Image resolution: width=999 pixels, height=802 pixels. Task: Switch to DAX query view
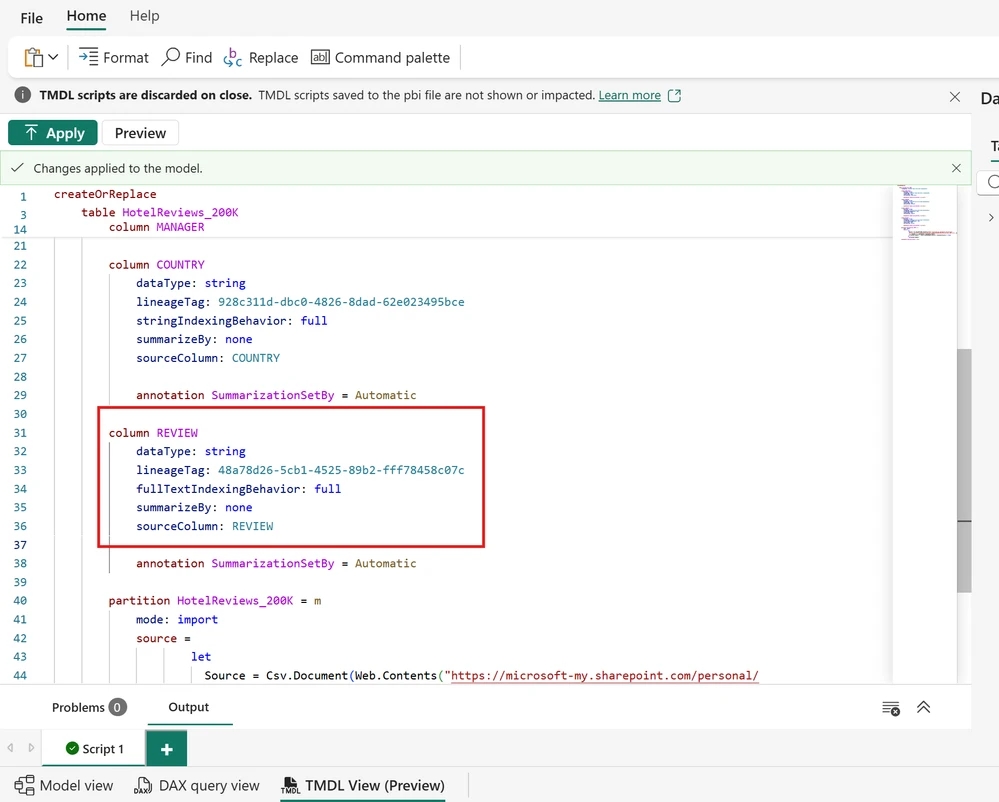(197, 785)
